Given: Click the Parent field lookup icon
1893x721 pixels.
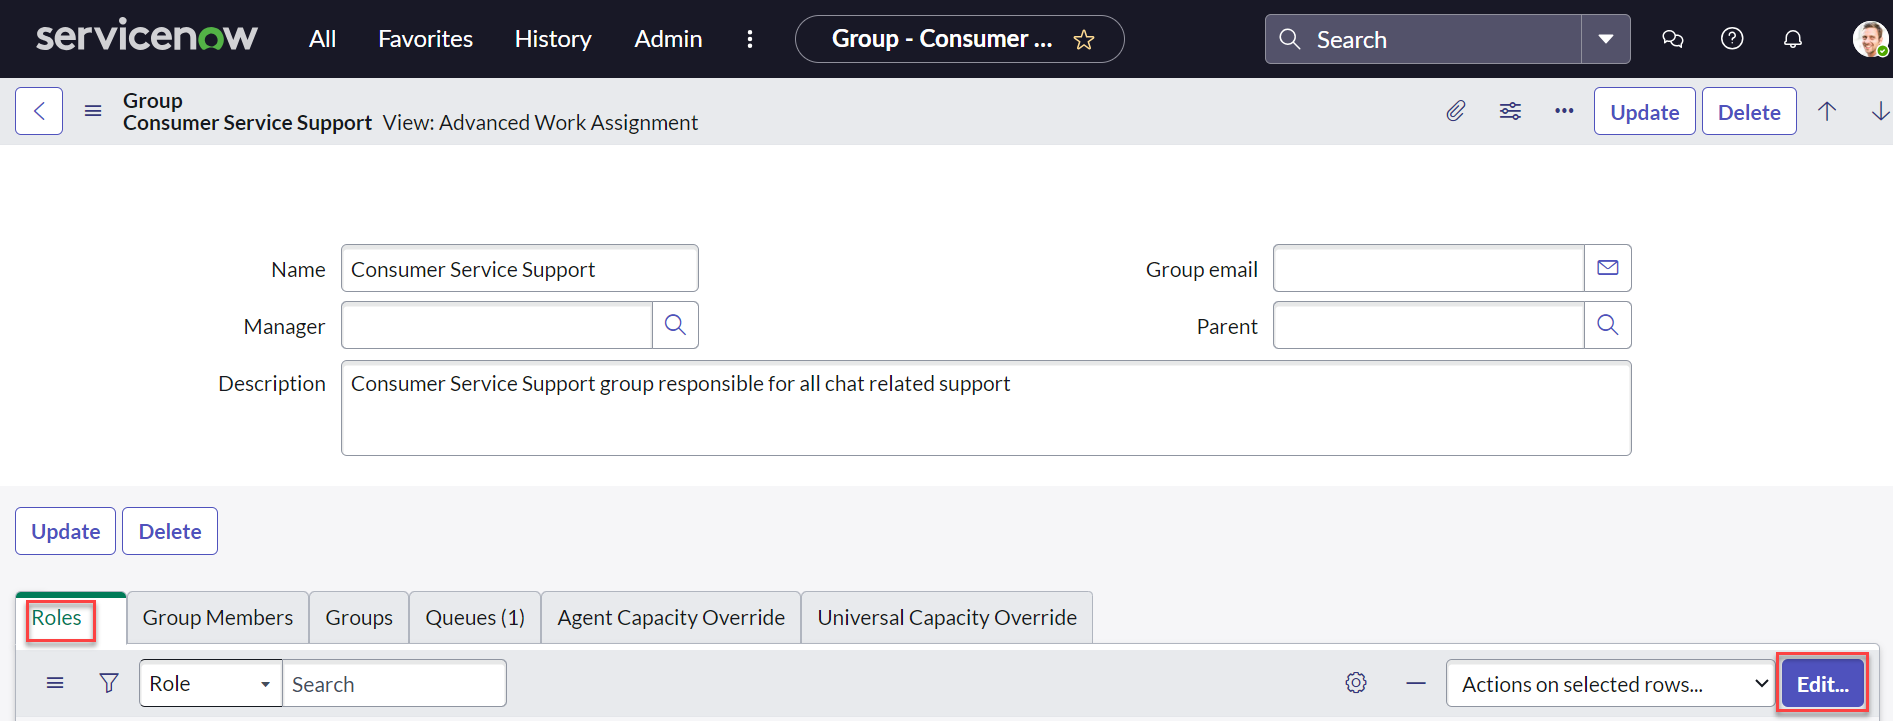Looking at the screenshot, I should click(x=1607, y=325).
